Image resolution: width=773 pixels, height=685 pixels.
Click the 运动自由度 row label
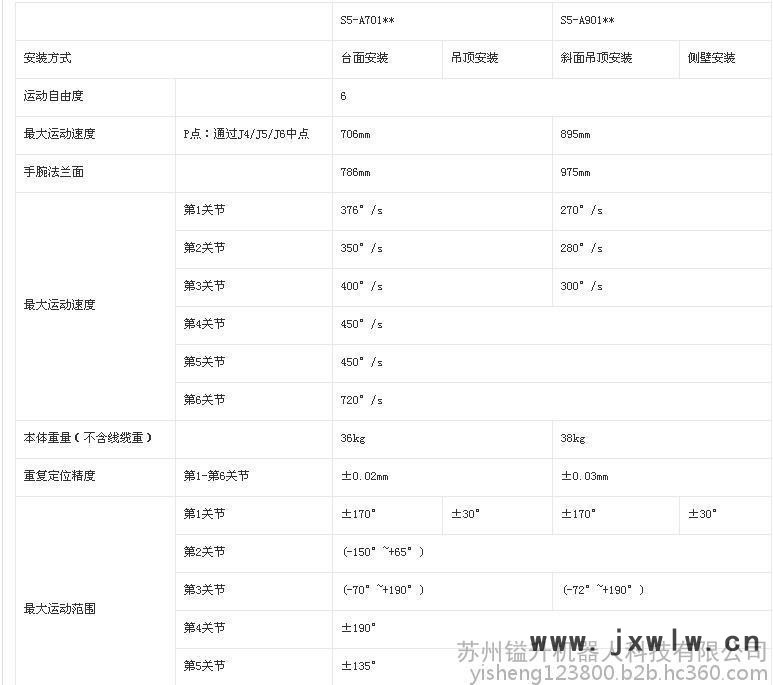coord(53,96)
